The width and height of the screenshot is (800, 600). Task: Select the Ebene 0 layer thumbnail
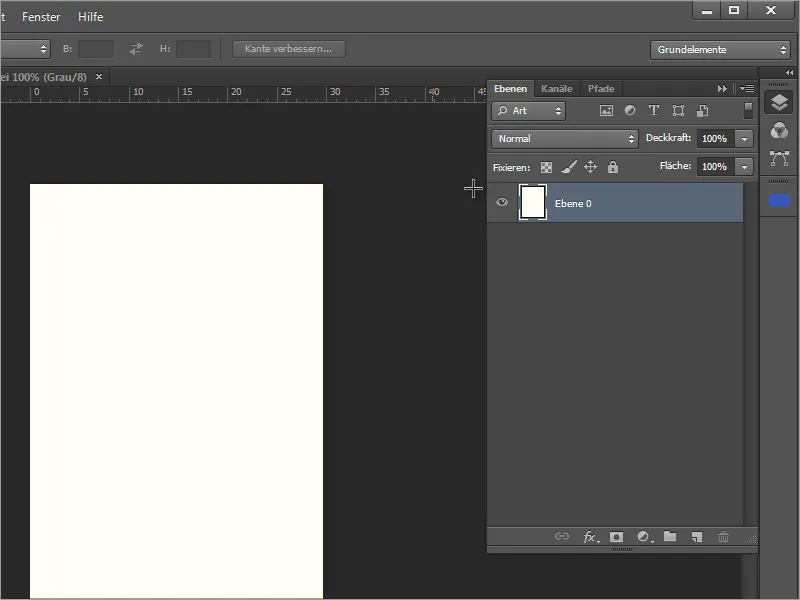pyautogui.click(x=532, y=202)
